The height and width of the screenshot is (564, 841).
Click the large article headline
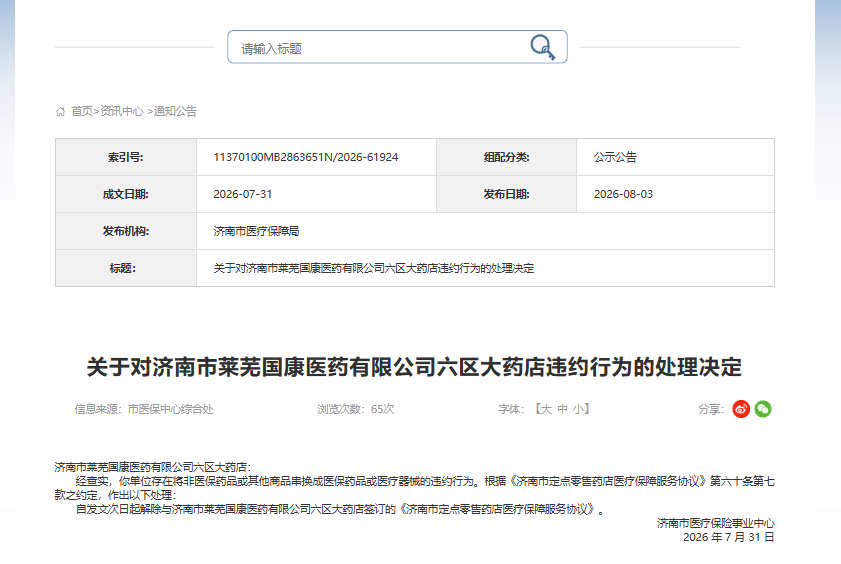pyautogui.click(x=414, y=367)
